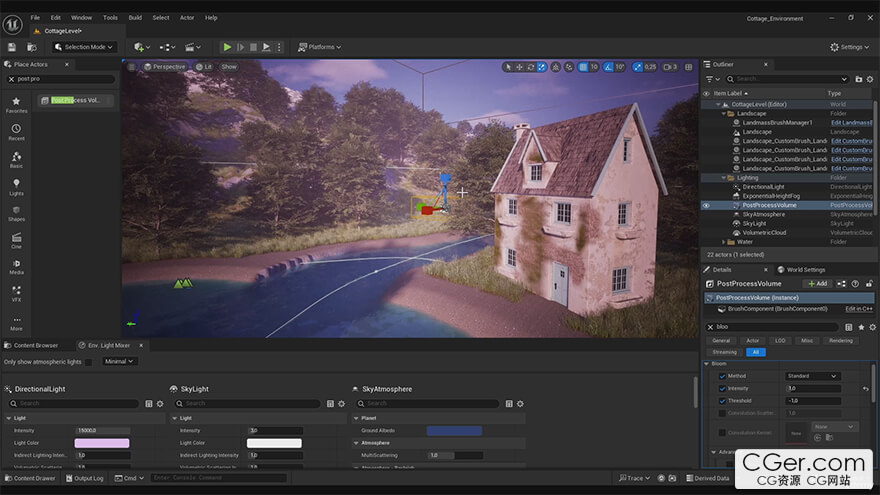Click the viewport hamburger options icon
This screenshot has height=495, width=880.
132,67
